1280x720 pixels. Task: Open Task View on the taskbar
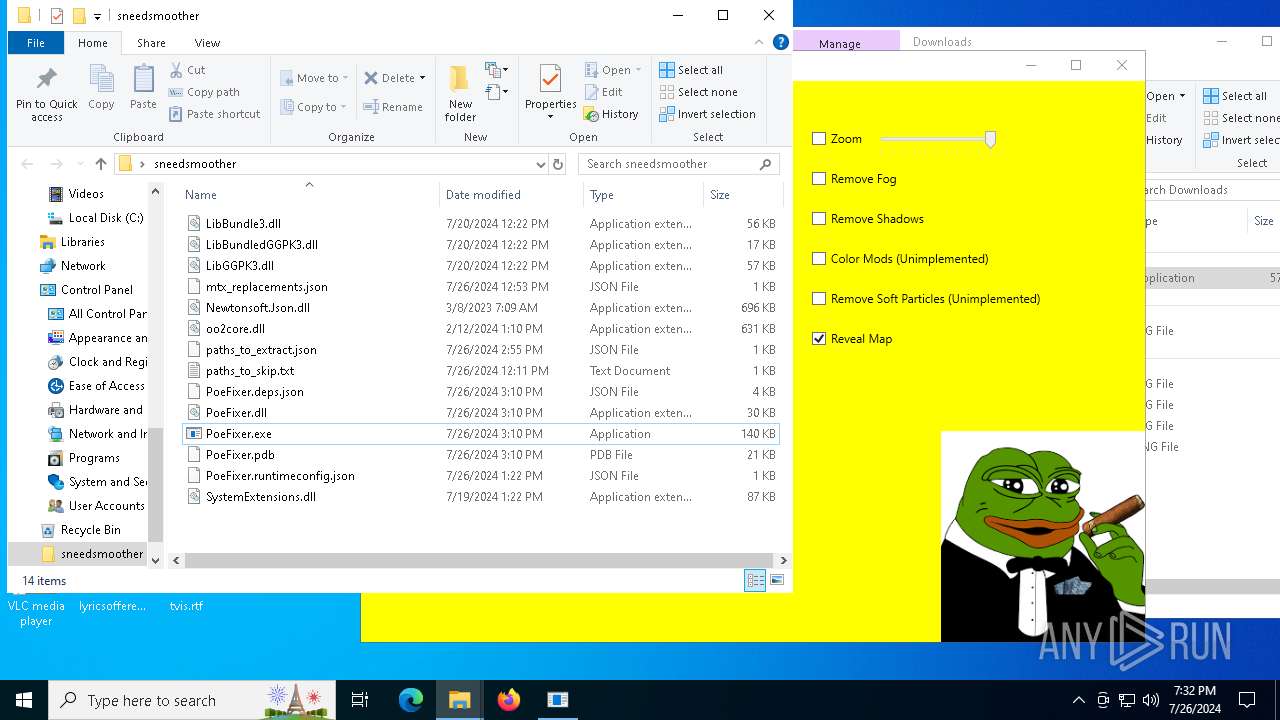360,700
